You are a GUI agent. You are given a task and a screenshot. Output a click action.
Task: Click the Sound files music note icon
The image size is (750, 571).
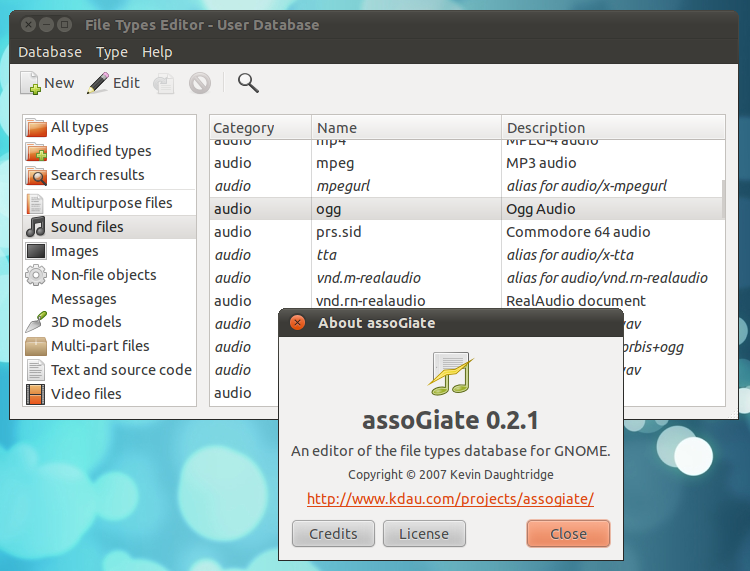tap(36, 227)
